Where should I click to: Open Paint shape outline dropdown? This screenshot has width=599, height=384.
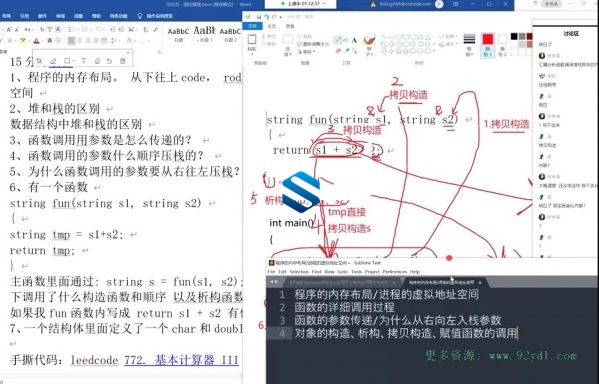[448, 36]
